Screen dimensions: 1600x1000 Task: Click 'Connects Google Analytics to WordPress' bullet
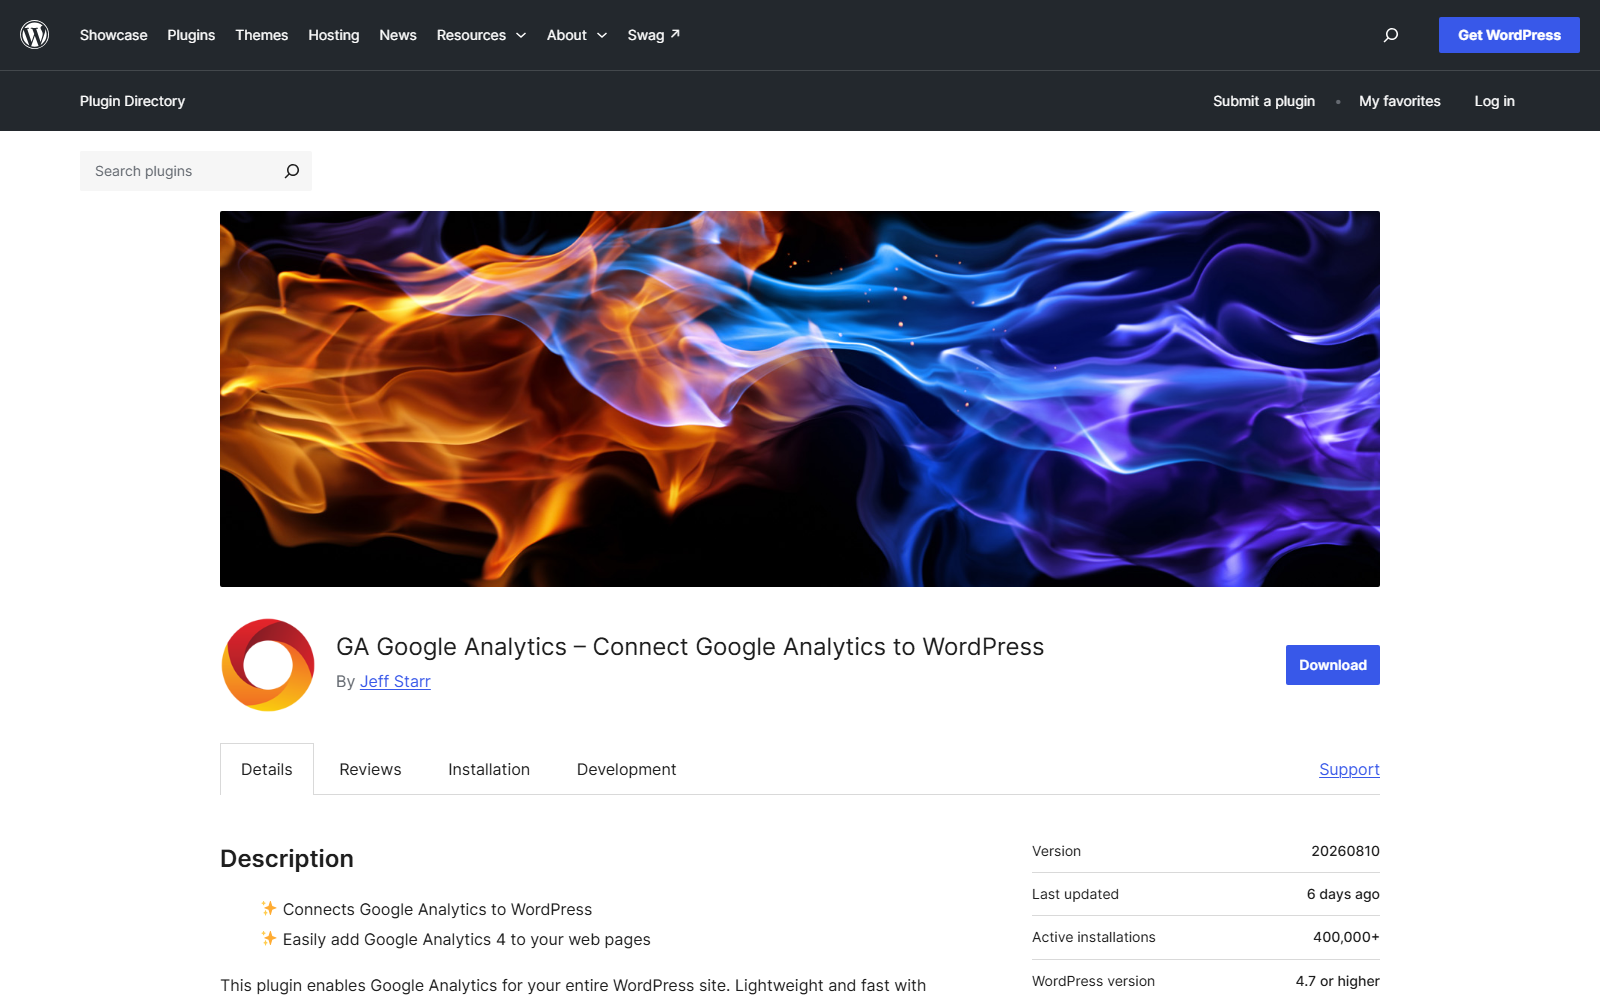tap(437, 909)
